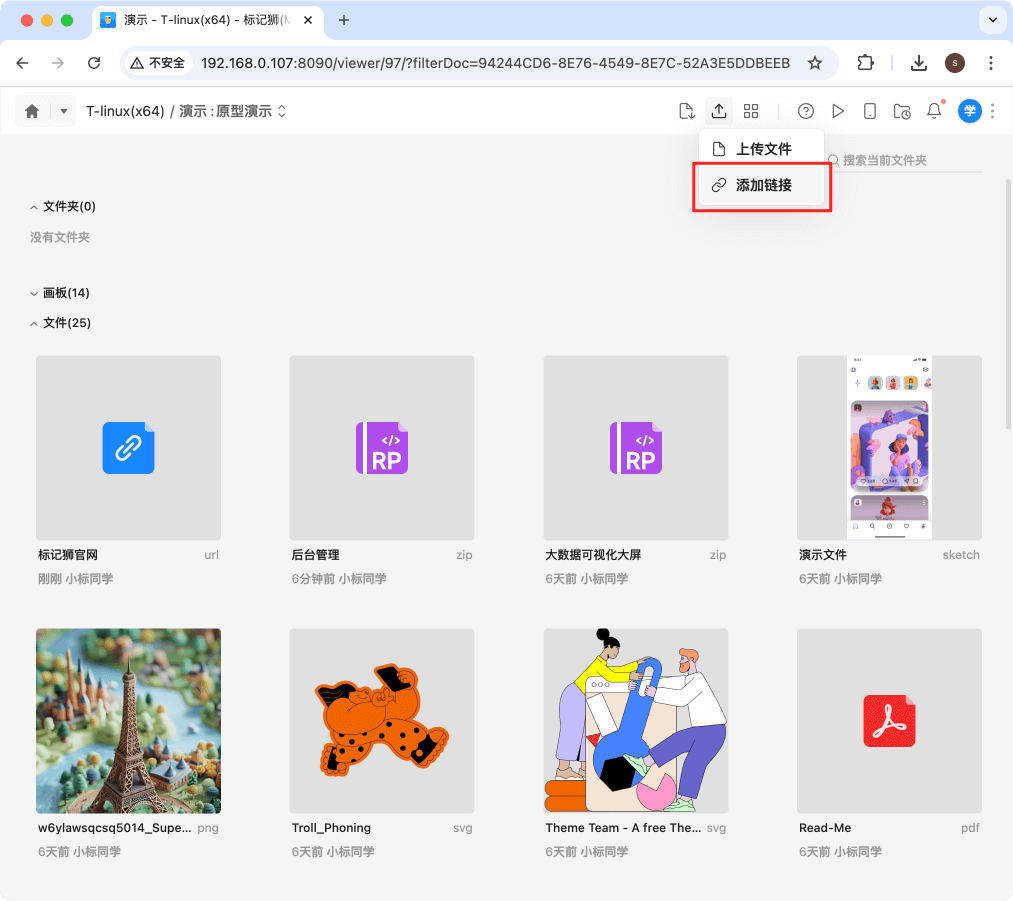Open the three-dot more options icon
Viewport: 1013px width, 901px height.
(x=993, y=111)
